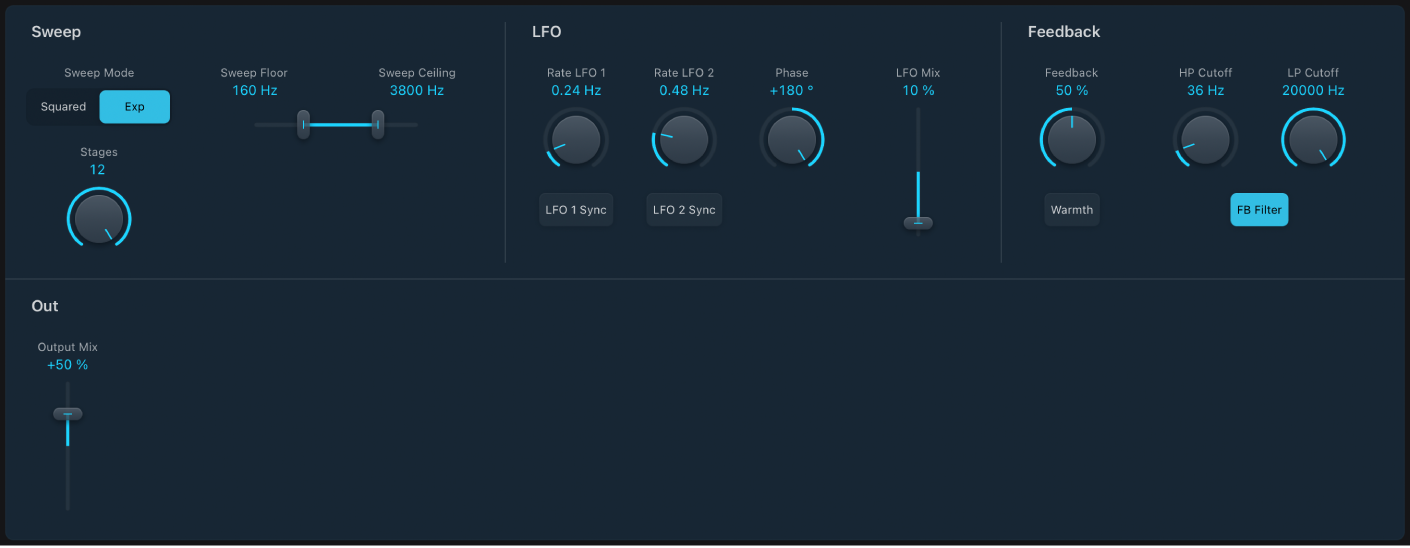Click the Output Mix slider handle

(68, 413)
